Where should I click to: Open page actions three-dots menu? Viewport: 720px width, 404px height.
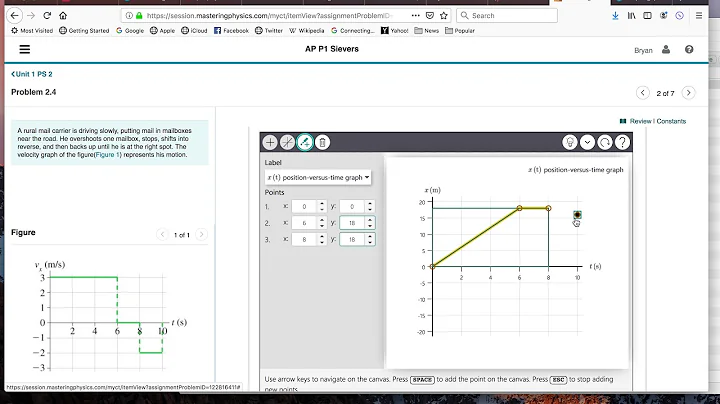(x=416, y=16)
